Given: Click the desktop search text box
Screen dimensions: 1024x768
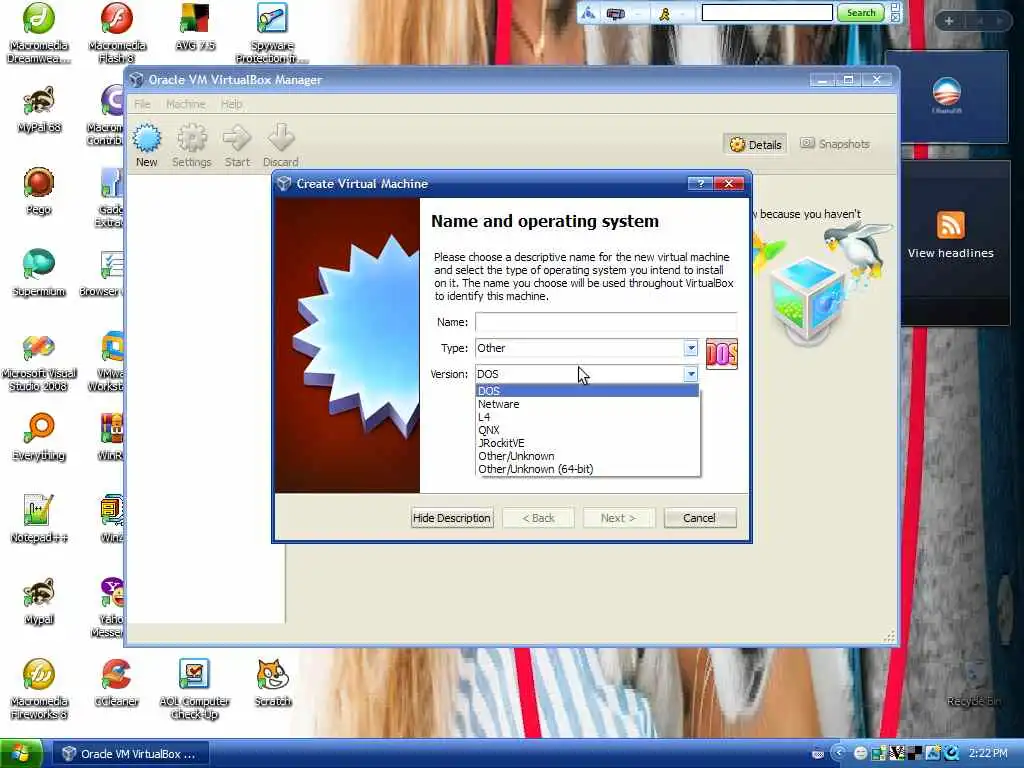Looking at the screenshot, I should click(767, 12).
